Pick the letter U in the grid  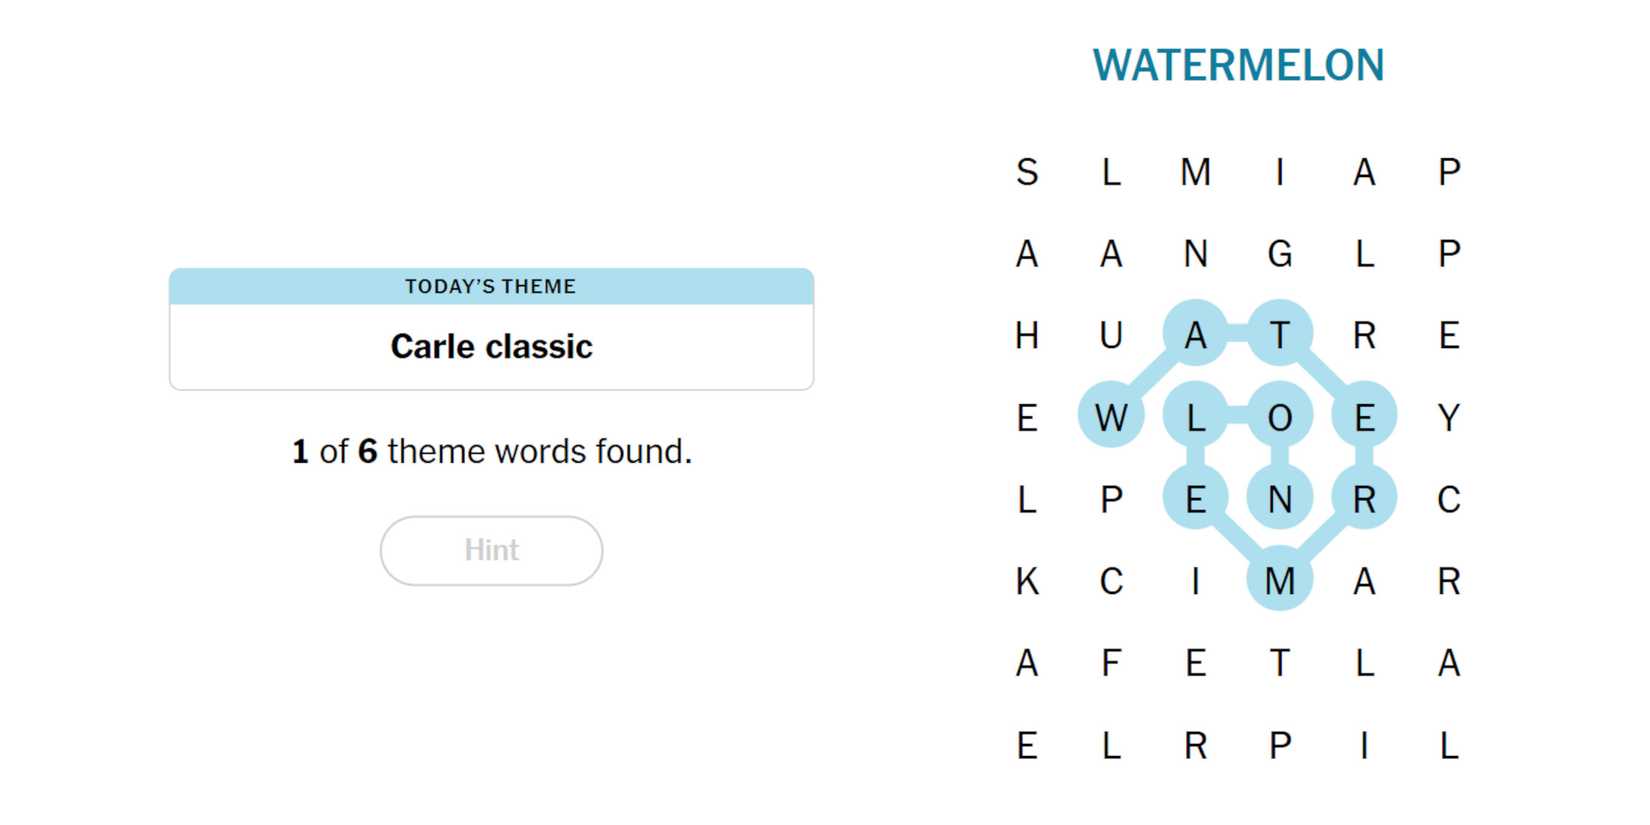(1111, 335)
